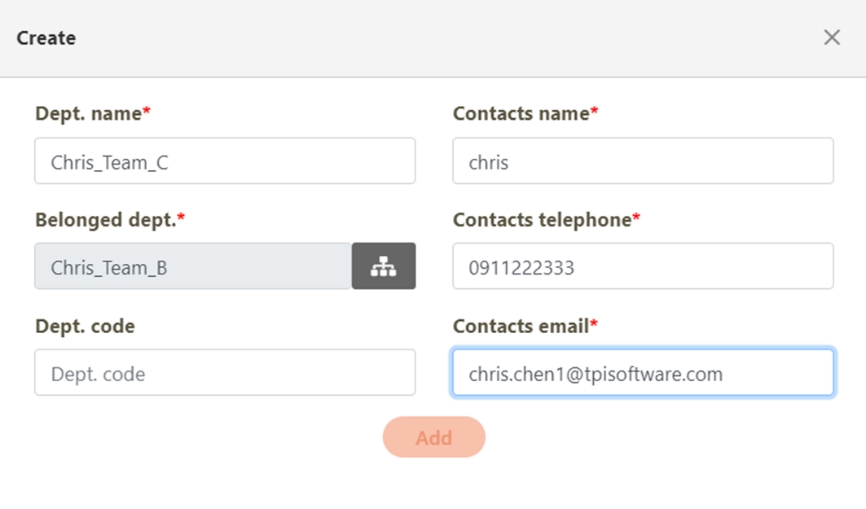The width and height of the screenshot is (866, 509).
Task: Click the Contacts telephone label
Action: click(541, 220)
